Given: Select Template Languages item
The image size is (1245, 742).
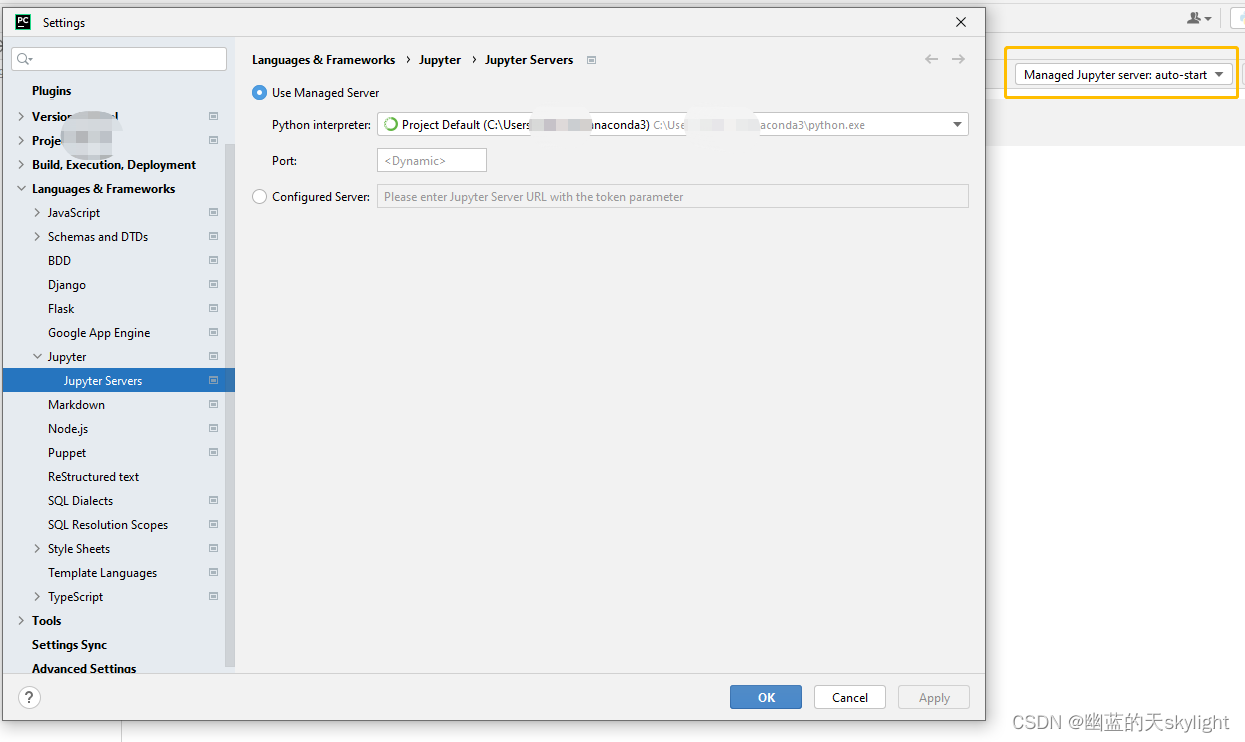Looking at the screenshot, I should pyautogui.click(x=102, y=573).
